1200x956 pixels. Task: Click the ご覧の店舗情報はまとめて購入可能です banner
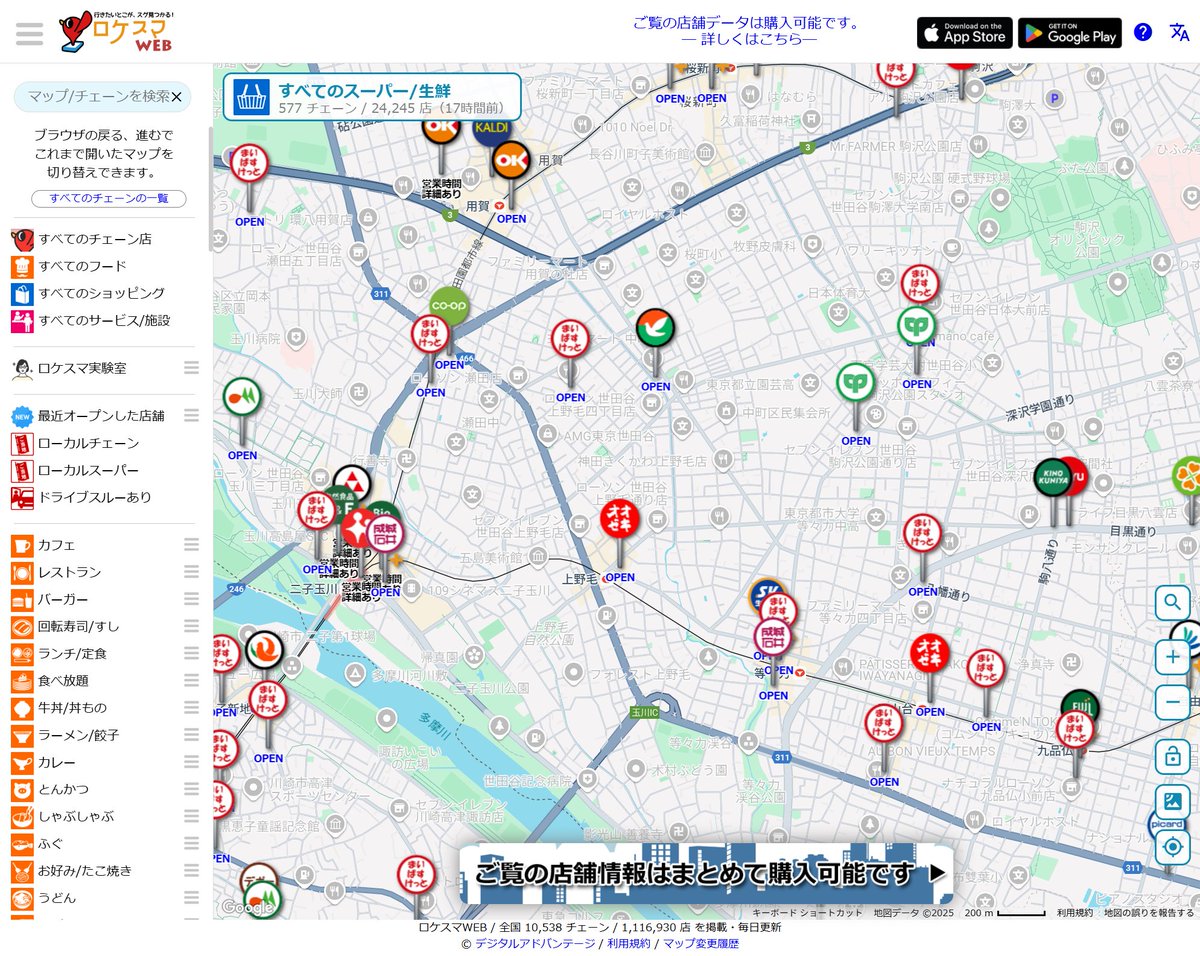click(x=706, y=874)
